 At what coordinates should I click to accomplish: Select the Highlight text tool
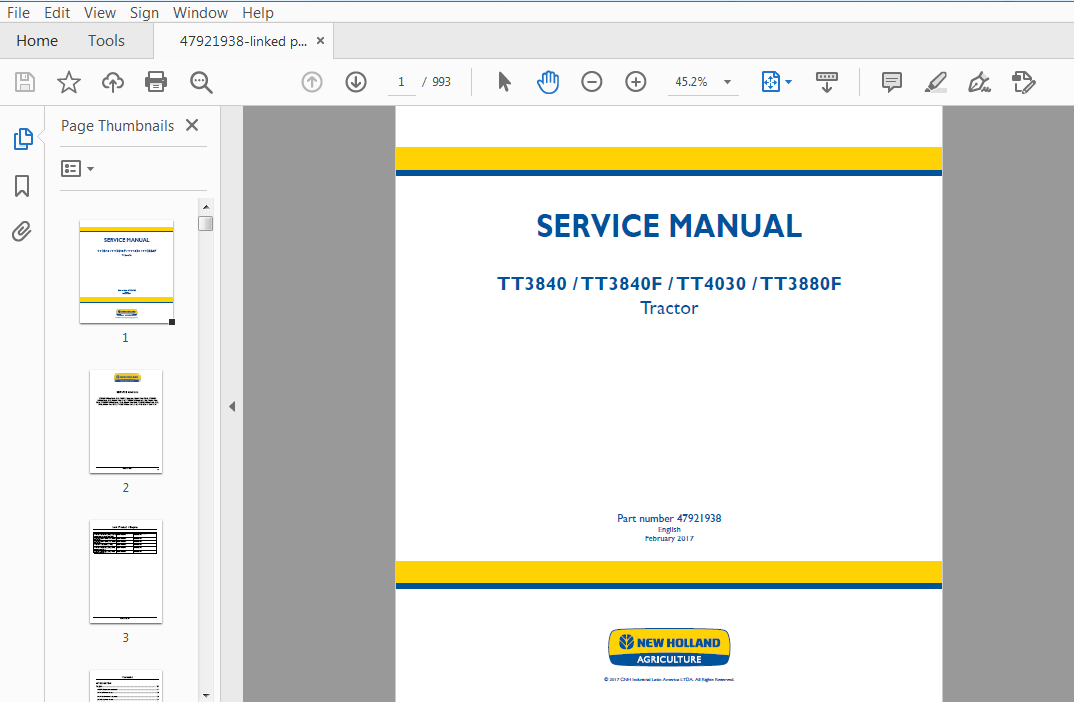tap(936, 82)
